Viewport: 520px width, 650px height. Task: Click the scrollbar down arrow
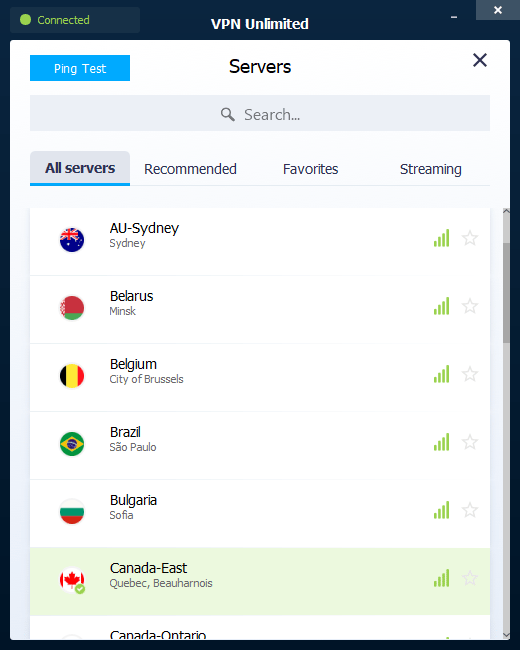(x=506, y=635)
